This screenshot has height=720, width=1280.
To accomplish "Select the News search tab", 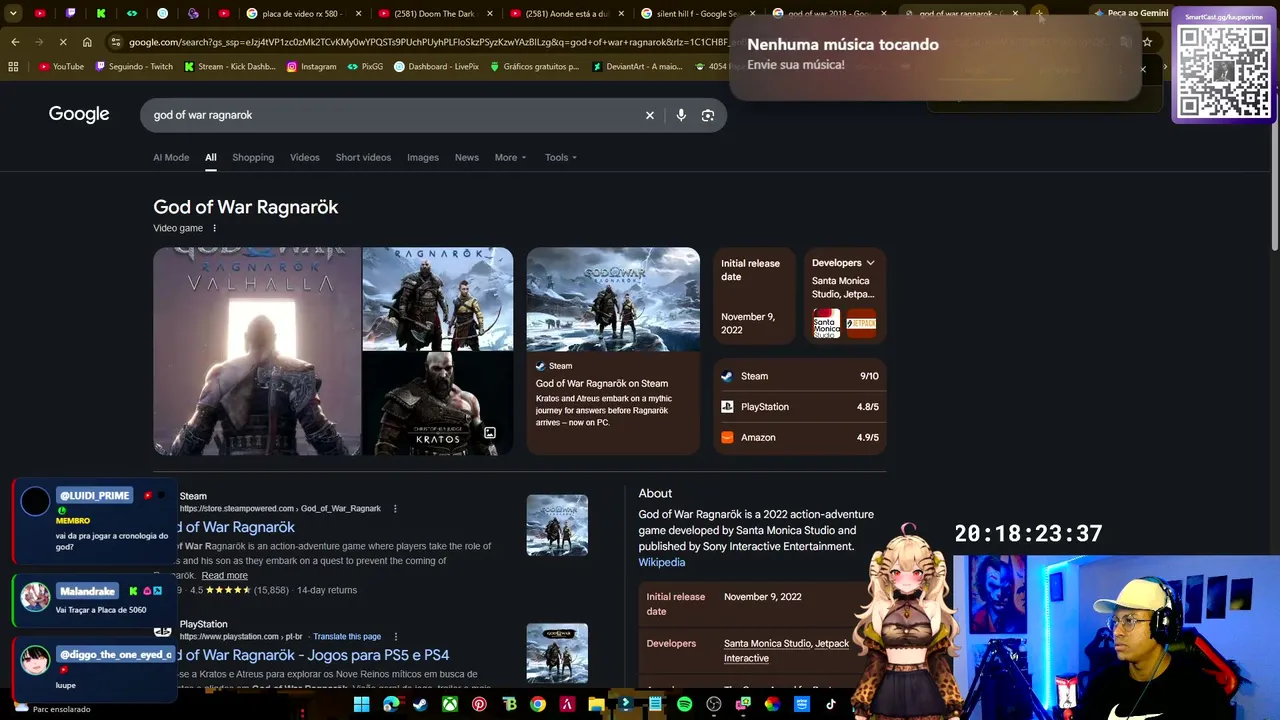I will pyautogui.click(x=467, y=157).
